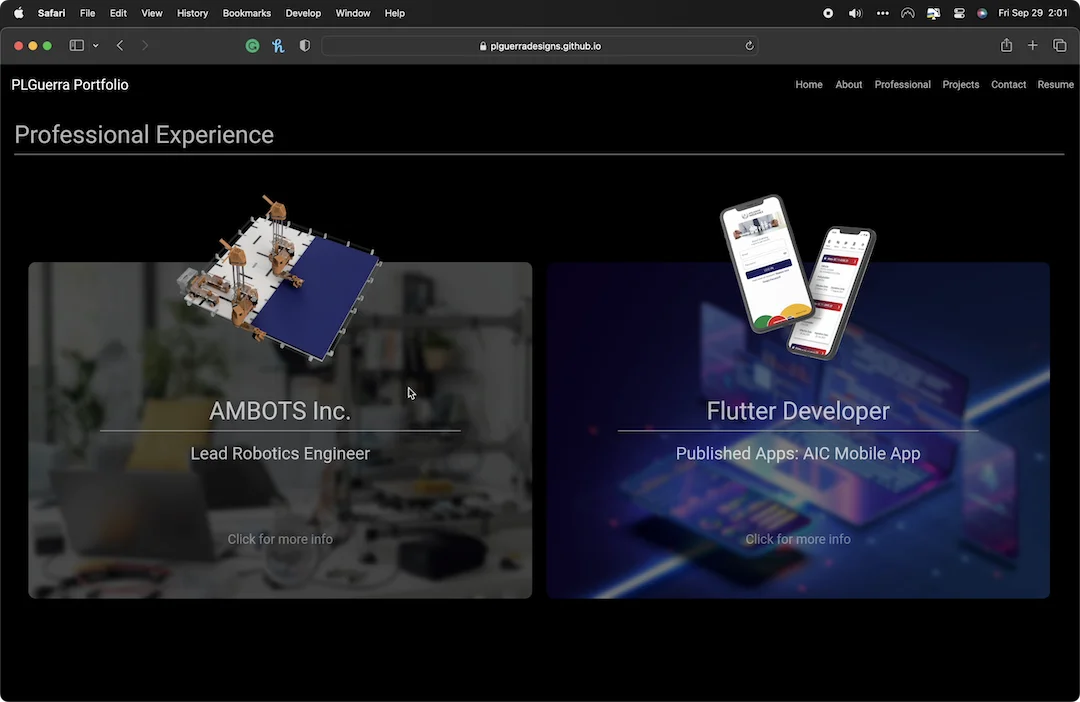This screenshot has height=702, width=1080.
Task: Click the AirDrop-like menu bar icon
Action: 908,13
